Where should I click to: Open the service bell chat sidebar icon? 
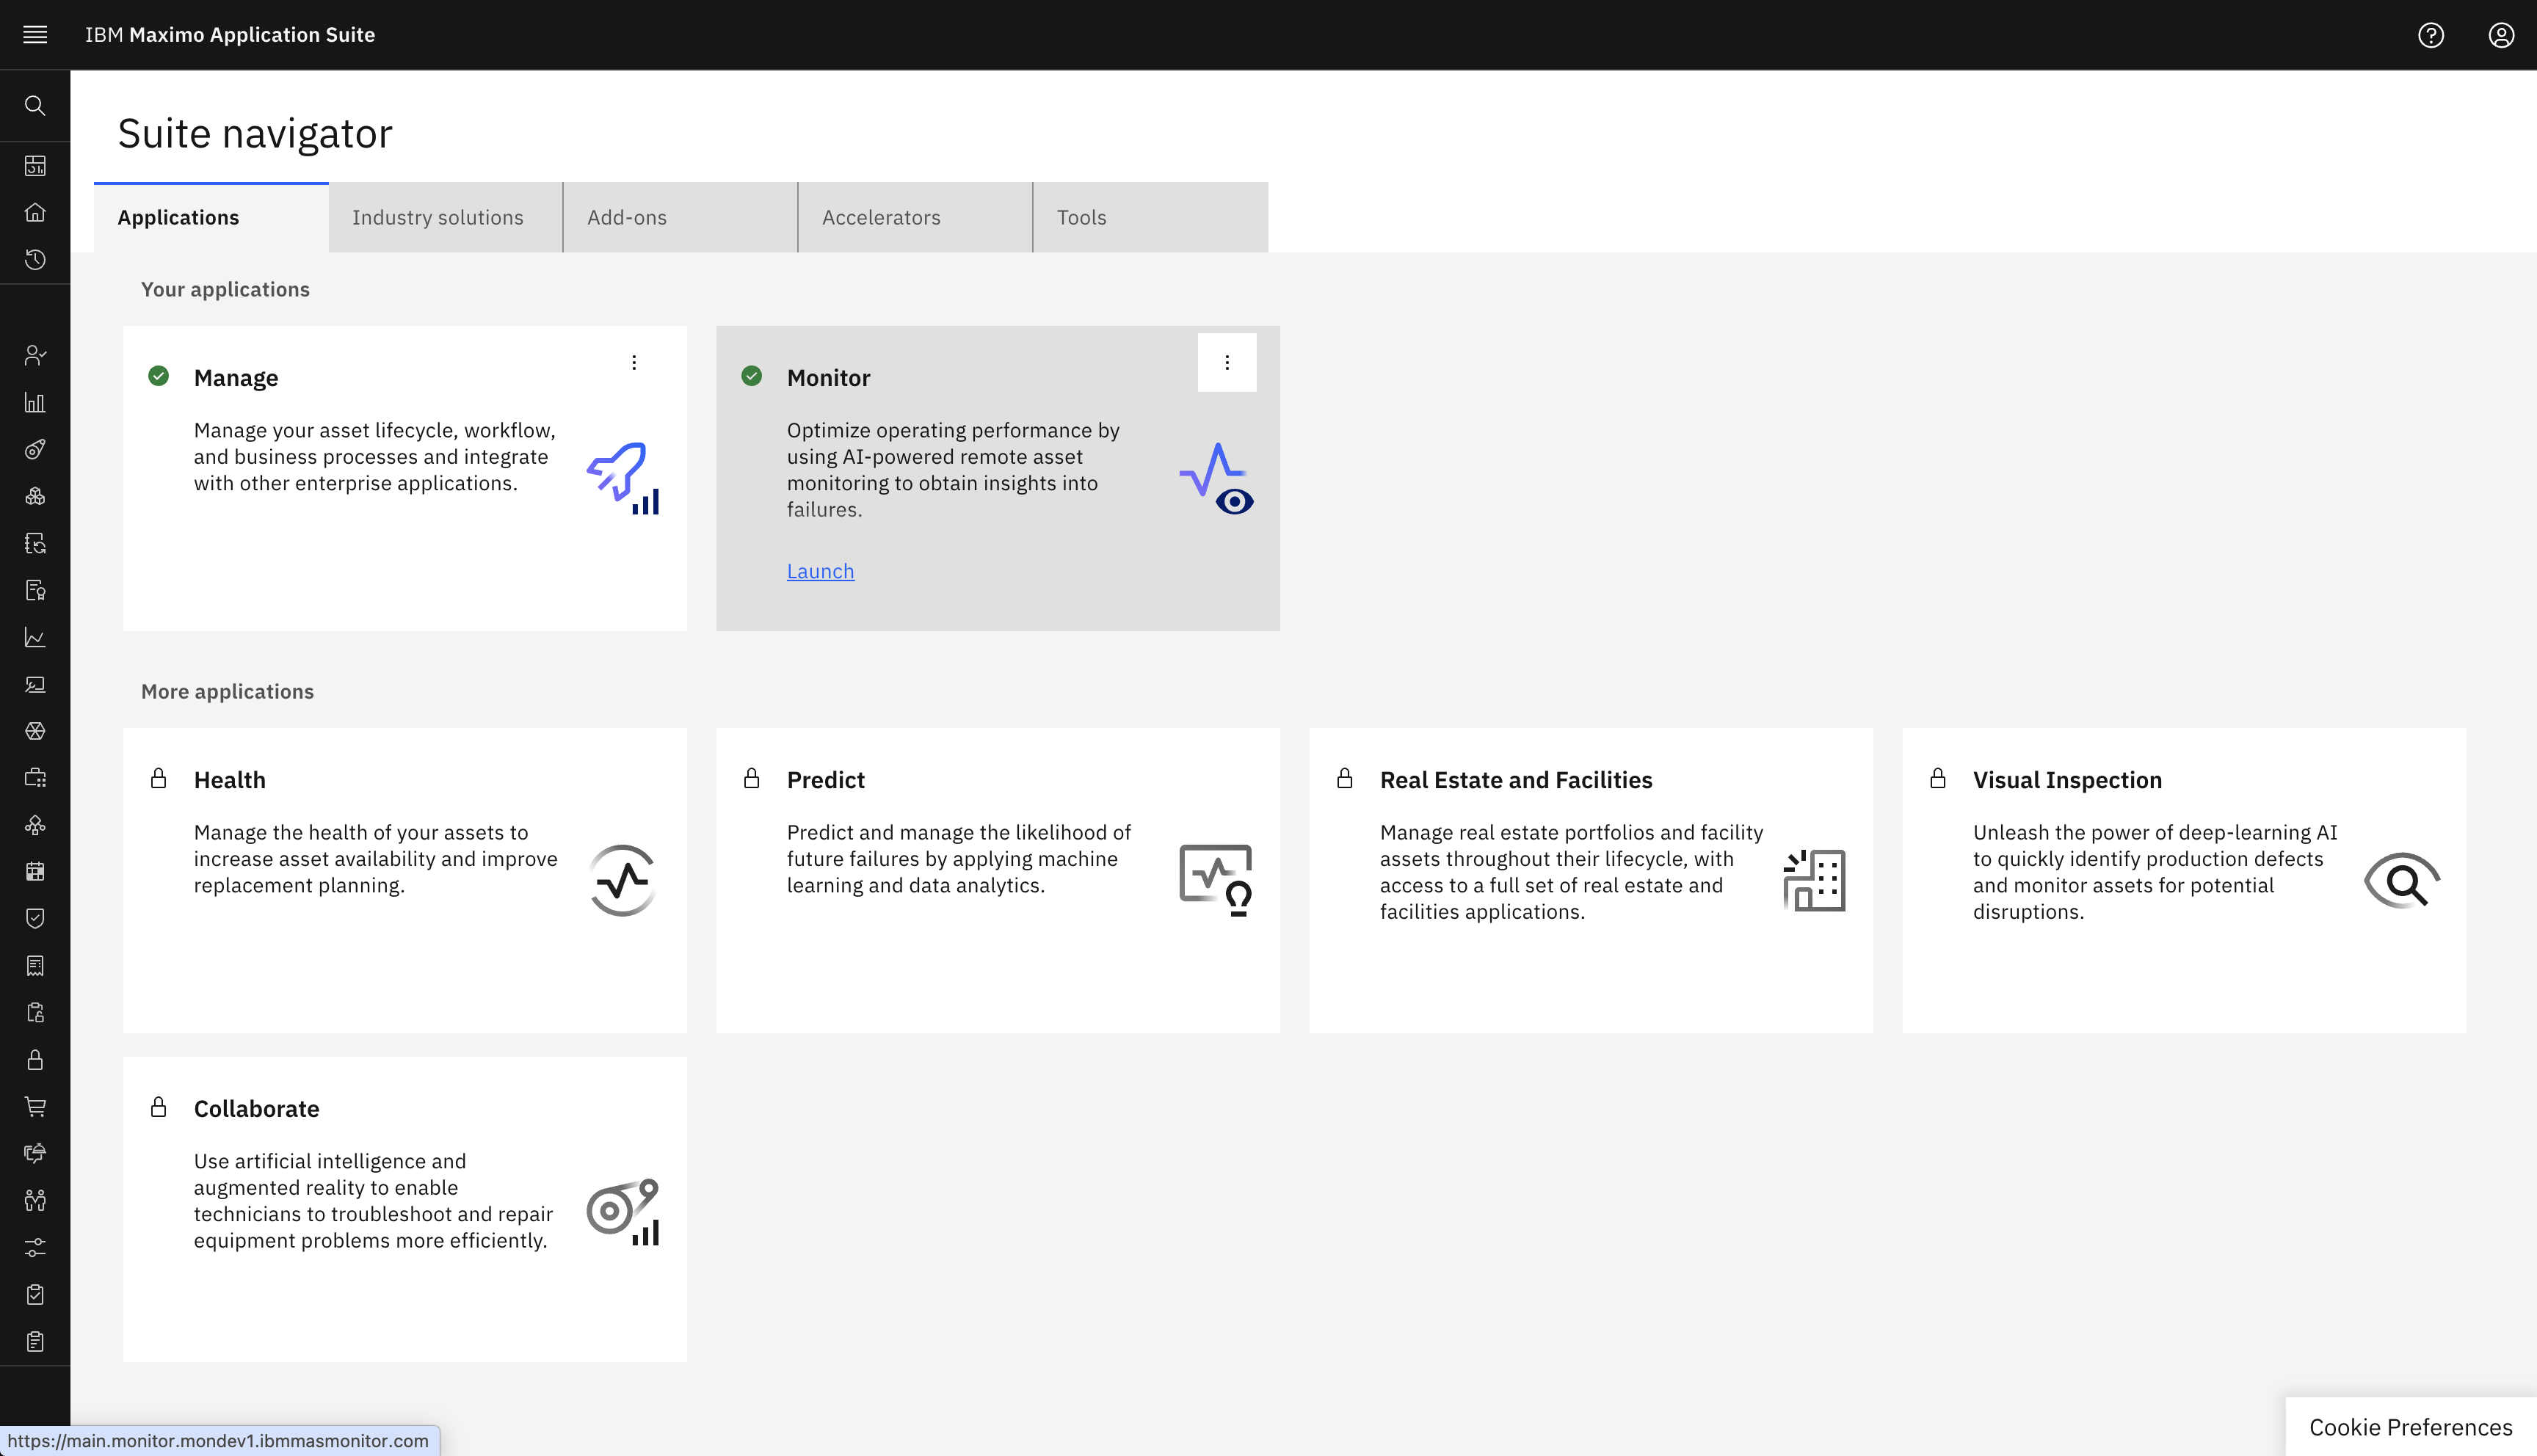[x=35, y=1153]
